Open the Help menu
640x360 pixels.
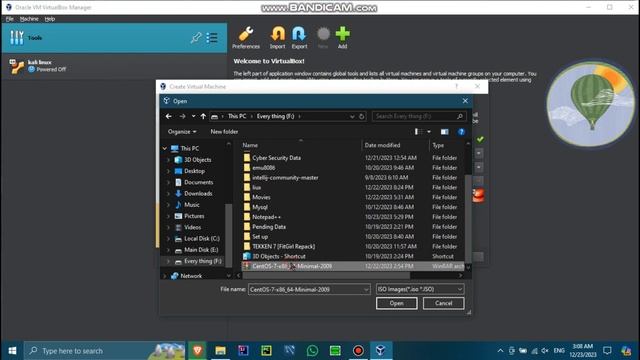point(50,19)
